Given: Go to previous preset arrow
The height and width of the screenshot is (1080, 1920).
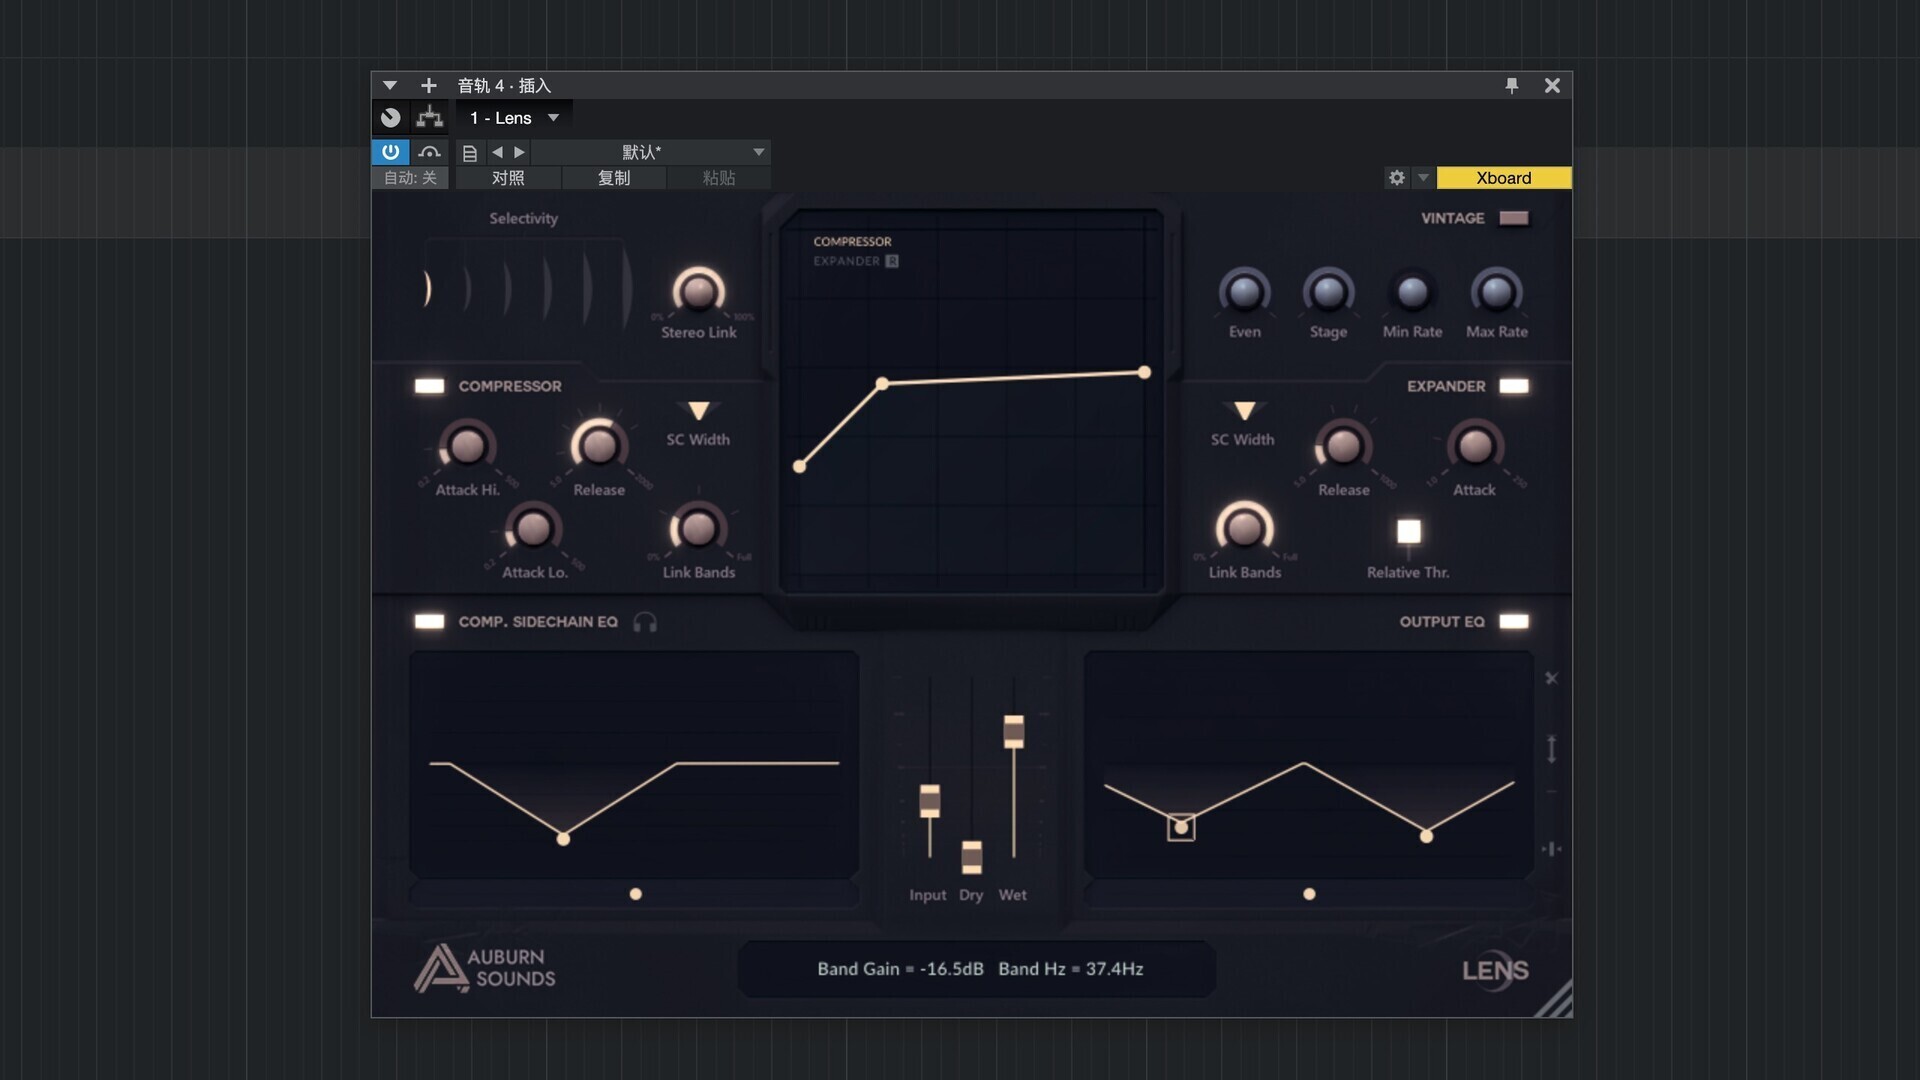Looking at the screenshot, I should 497,152.
